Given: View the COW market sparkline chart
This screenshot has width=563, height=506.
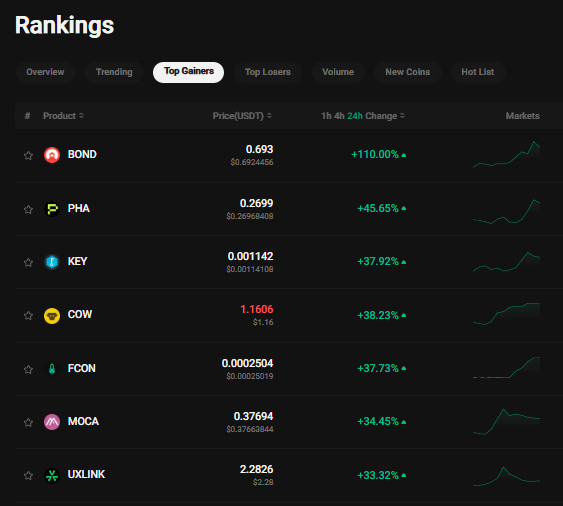Looking at the screenshot, I should pos(506,314).
